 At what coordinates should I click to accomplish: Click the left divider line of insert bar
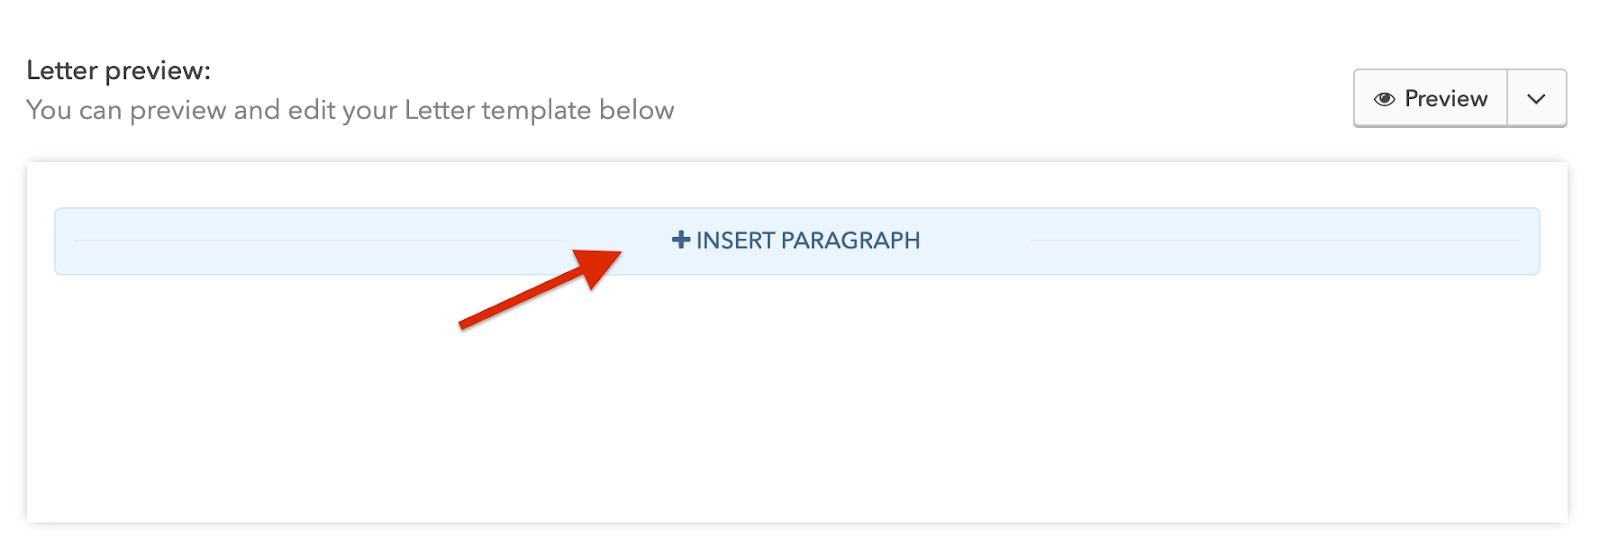click(320, 241)
